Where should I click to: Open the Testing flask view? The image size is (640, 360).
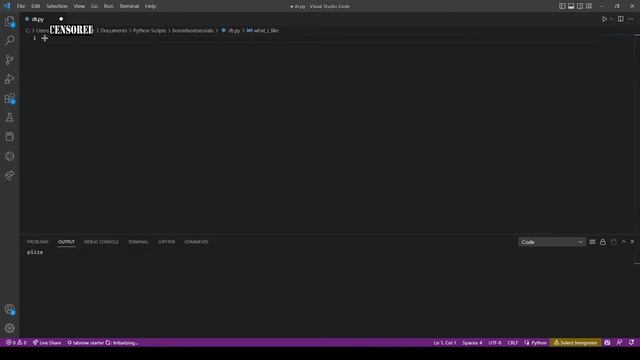pyautogui.click(x=9, y=118)
